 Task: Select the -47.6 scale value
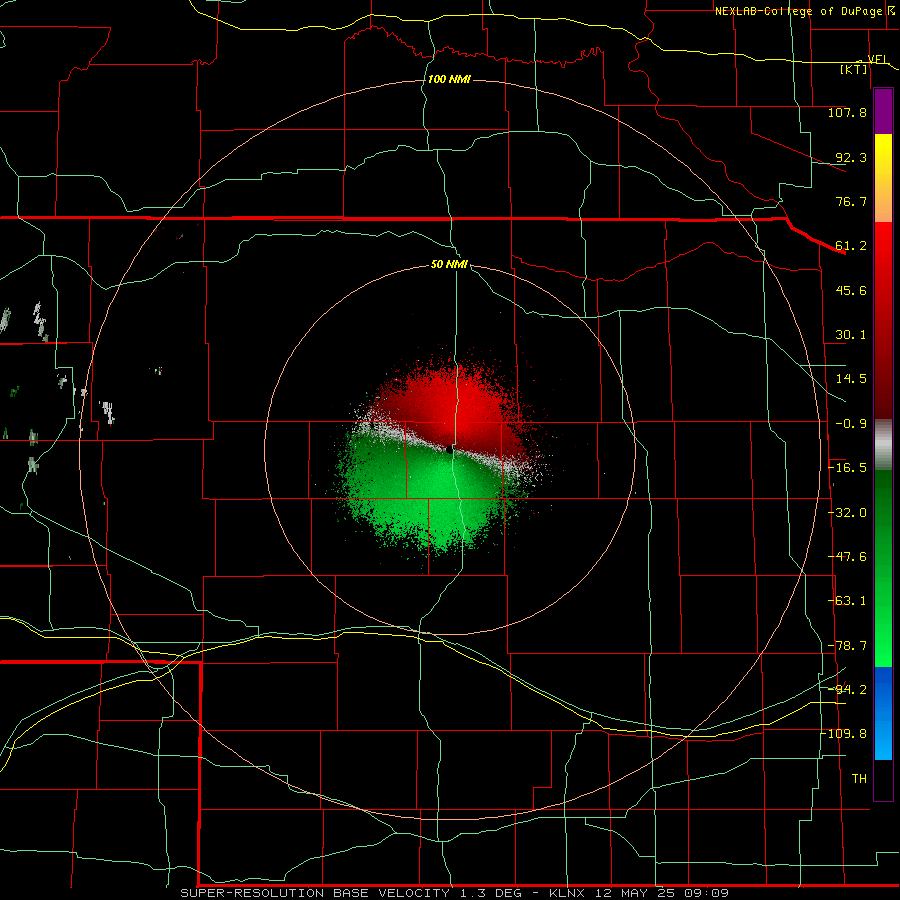pos(847,557)
